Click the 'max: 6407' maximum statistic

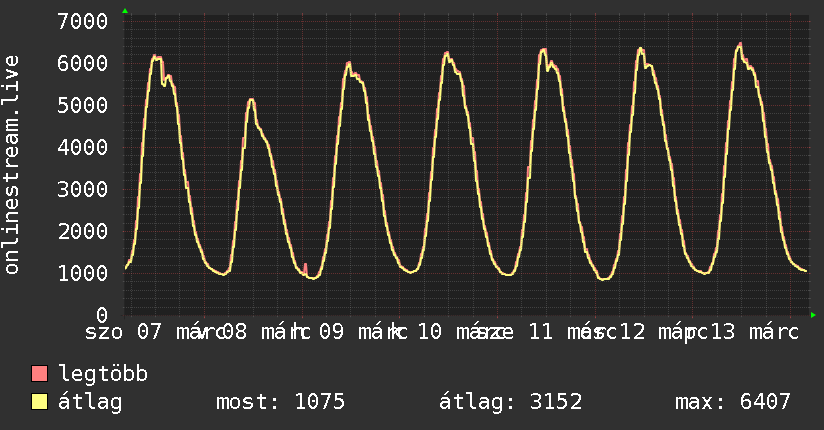(733, 403)
